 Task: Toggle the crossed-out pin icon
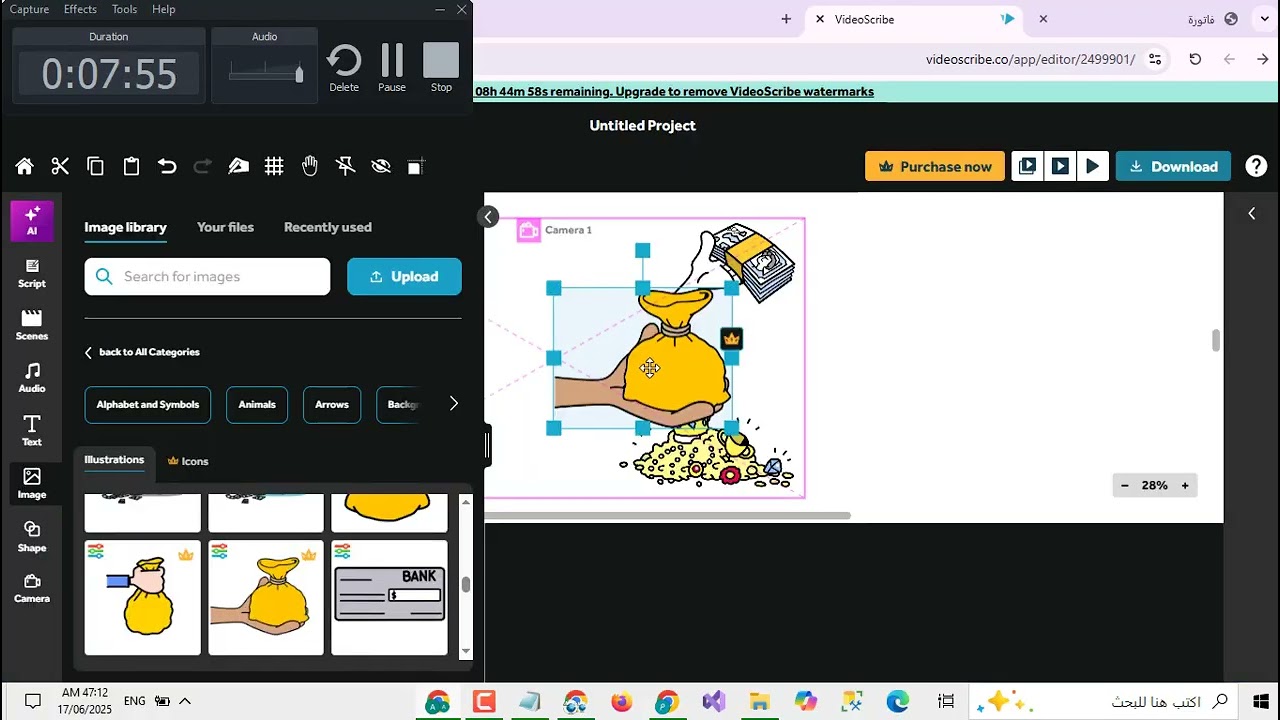click(x=346, y=167)
